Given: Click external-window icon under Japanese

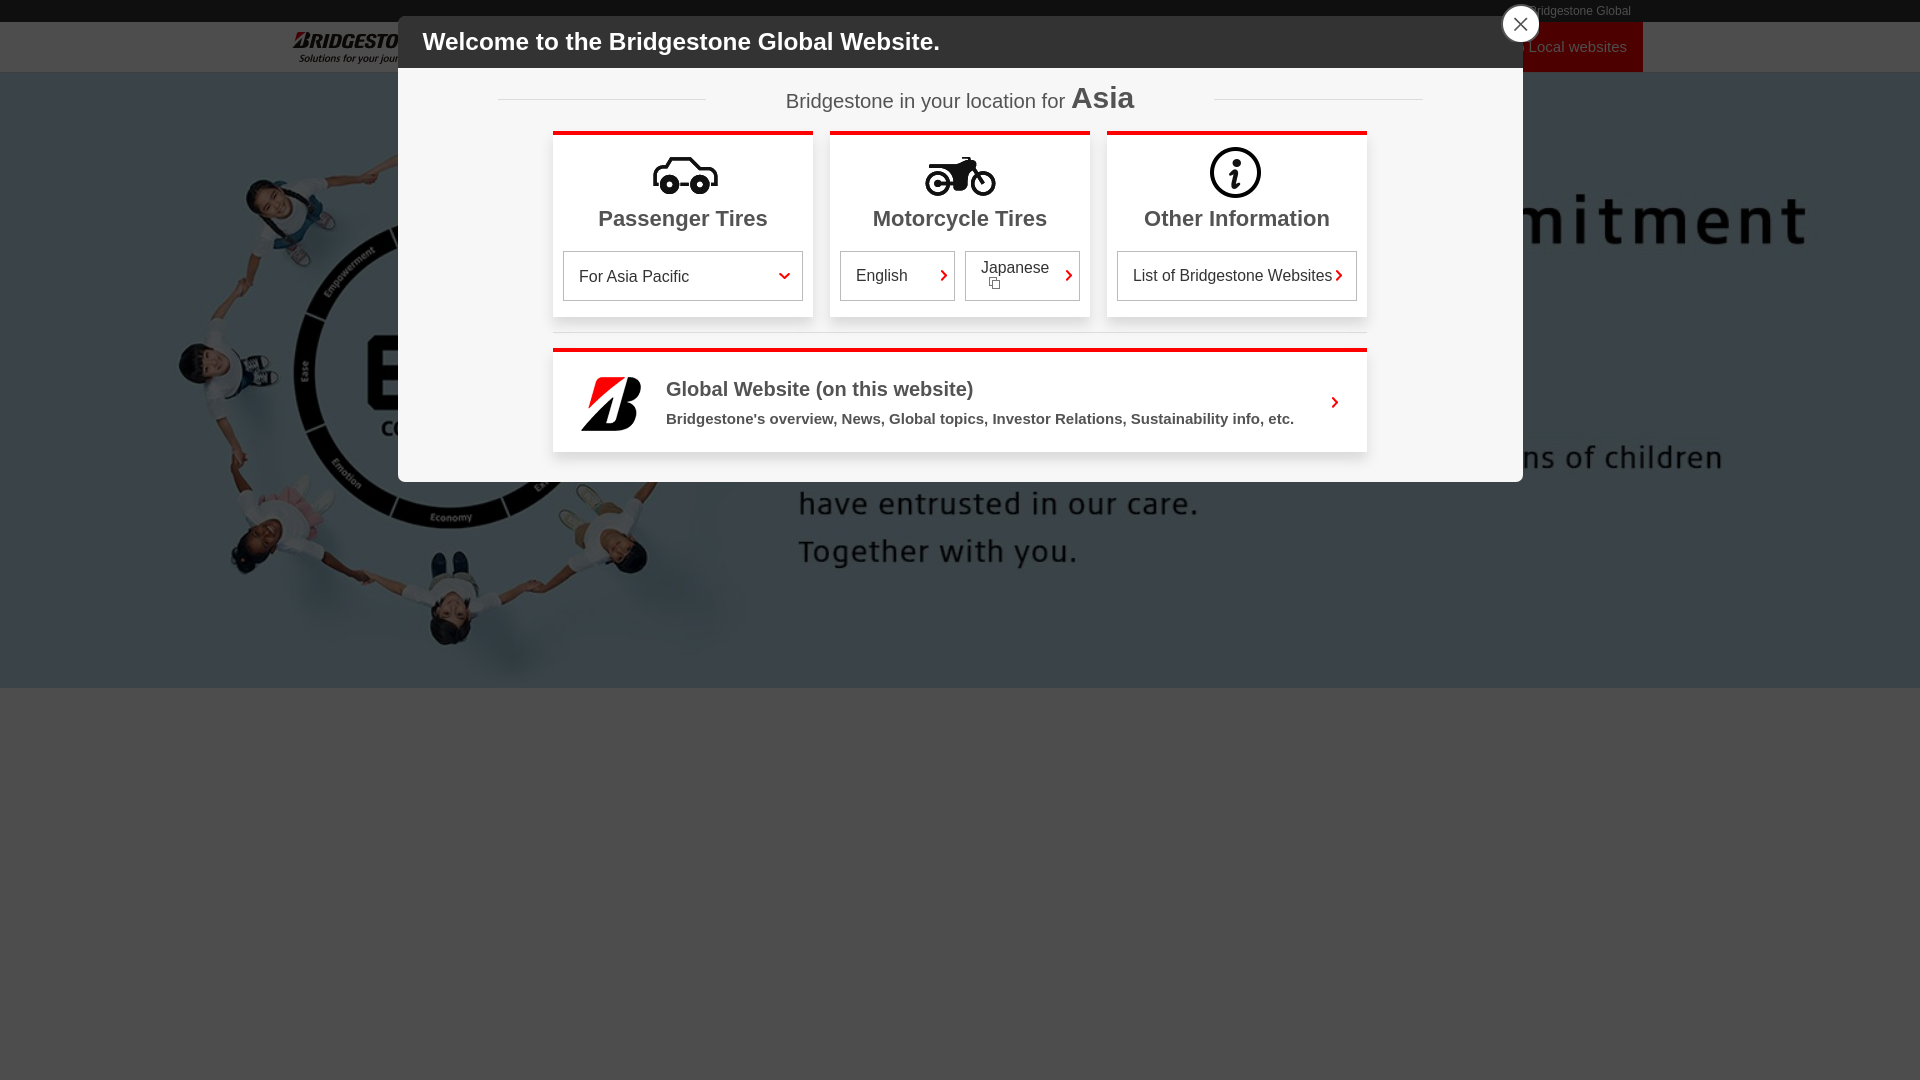Looking at the screenshot, I should click(x=994, y=284).
